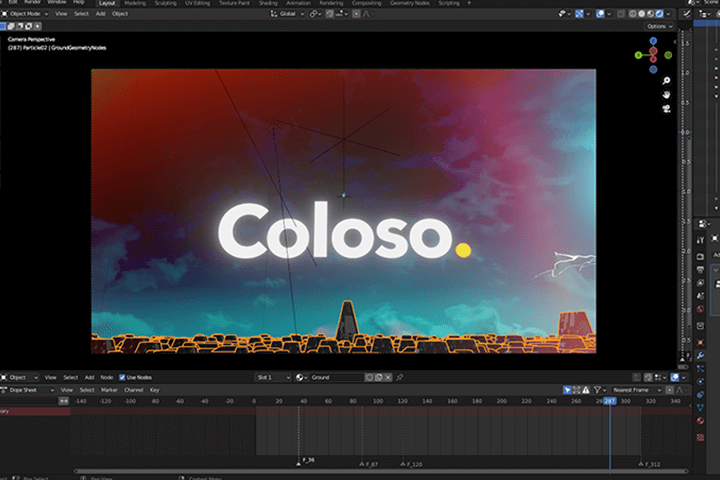This screenshot has width=720, height=480.
Task: Toggle camera view icon in viewport
Action: (666, 109)
